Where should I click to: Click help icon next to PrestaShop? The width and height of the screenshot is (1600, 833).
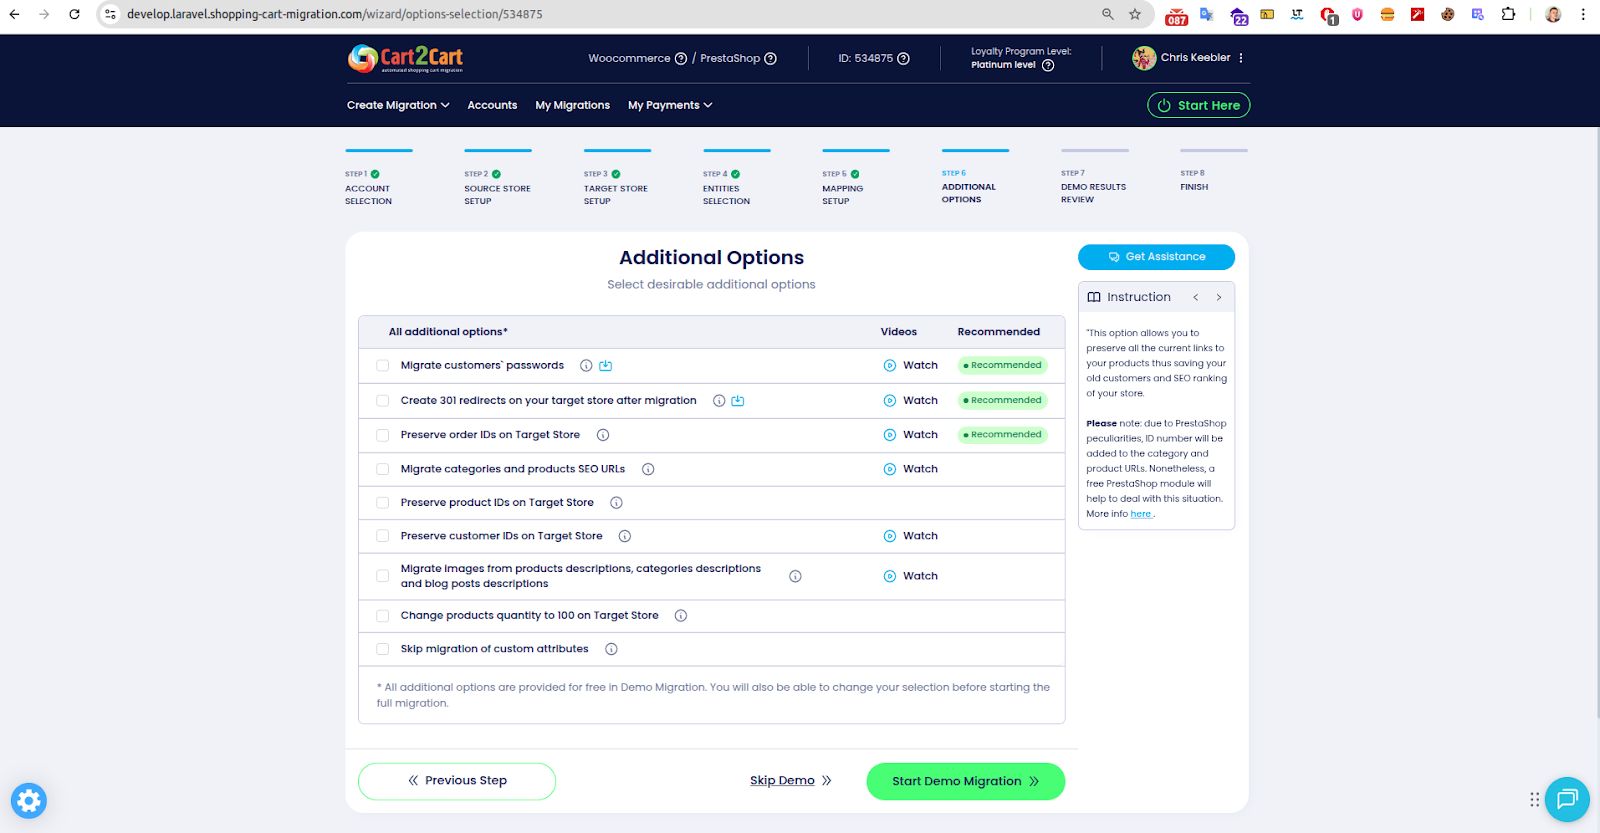(770, 58)
